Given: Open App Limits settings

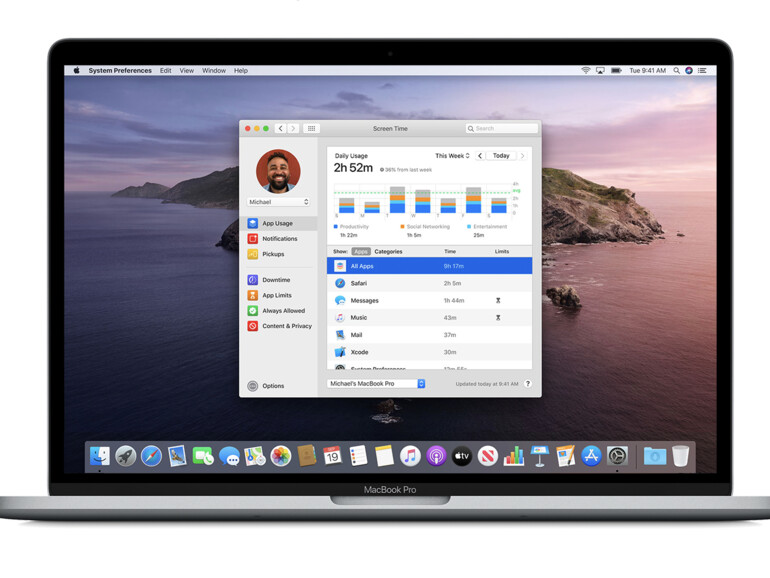Looking at the screenshot, I should 278,295.
